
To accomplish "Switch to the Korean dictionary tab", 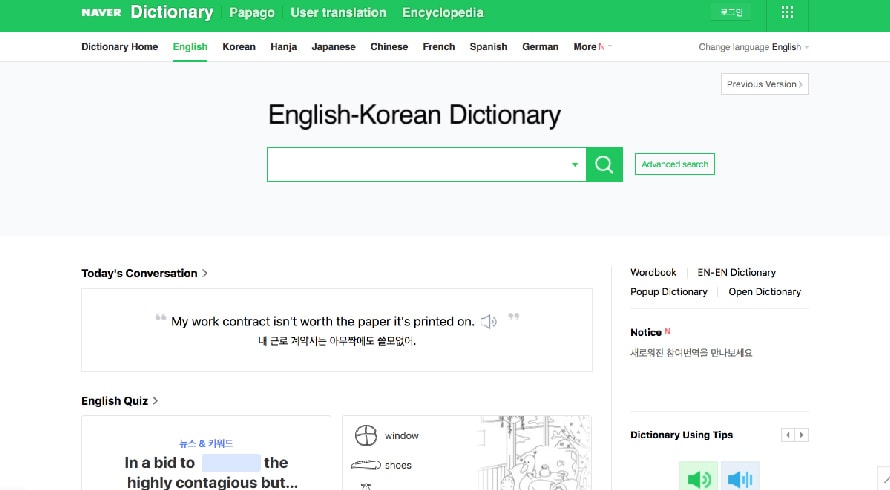I will point(239,47).
